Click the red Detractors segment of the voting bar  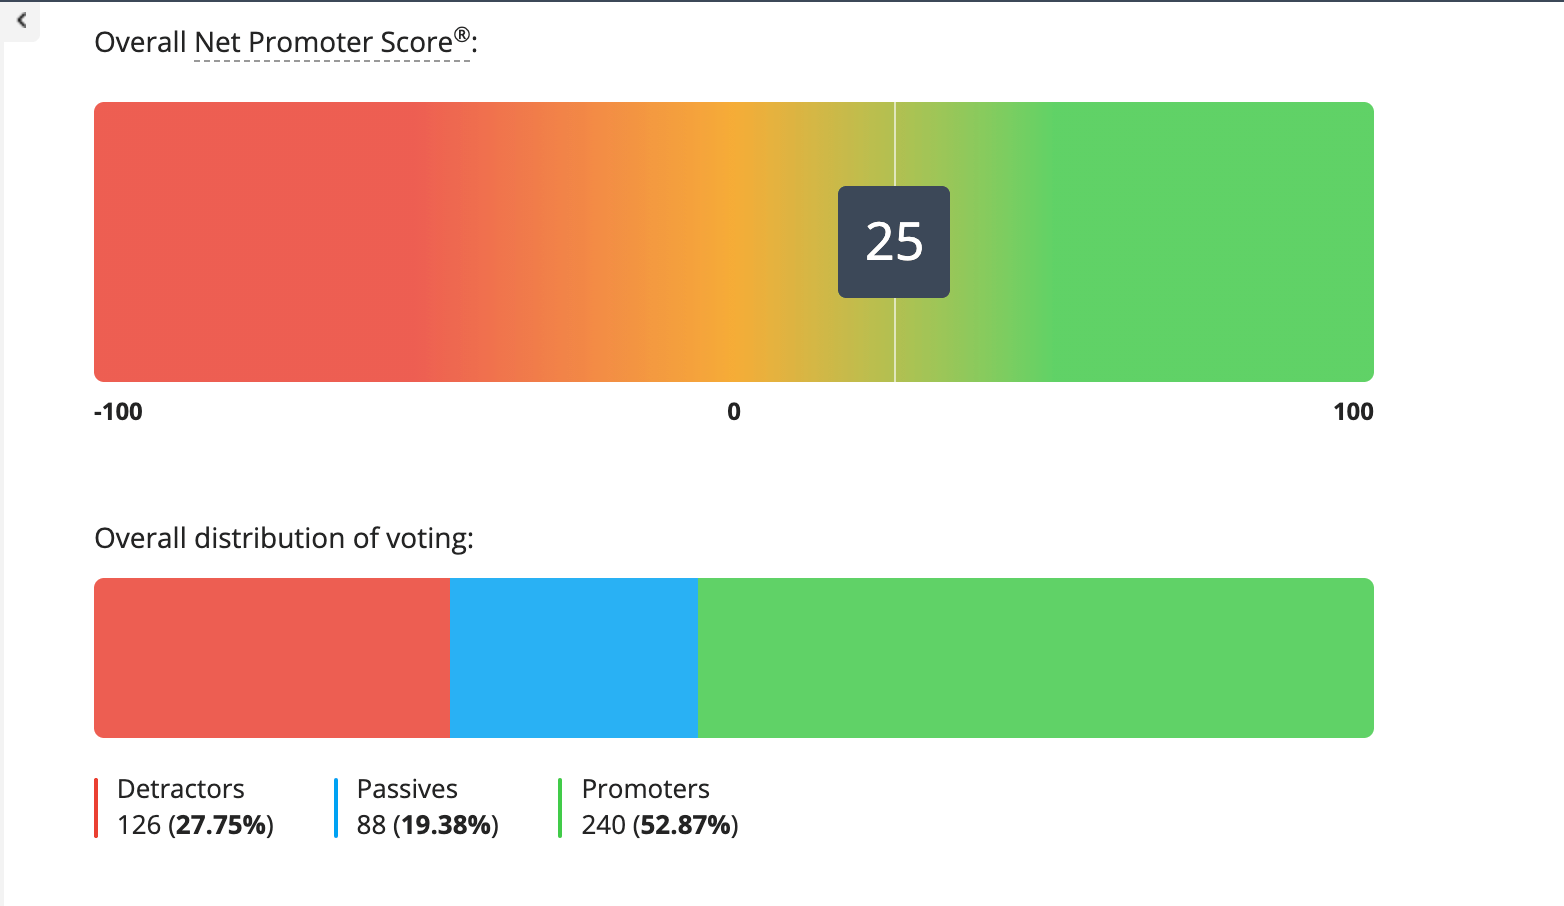tap(272, 658)
